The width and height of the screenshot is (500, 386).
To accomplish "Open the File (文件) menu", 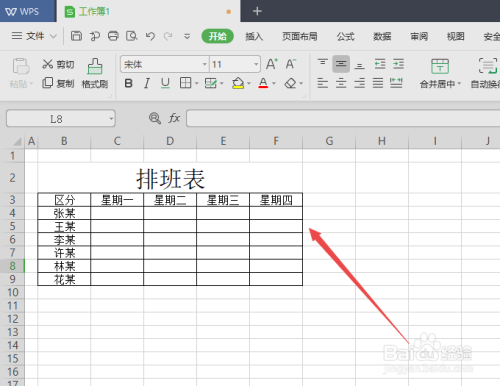I will pos(35,36).
